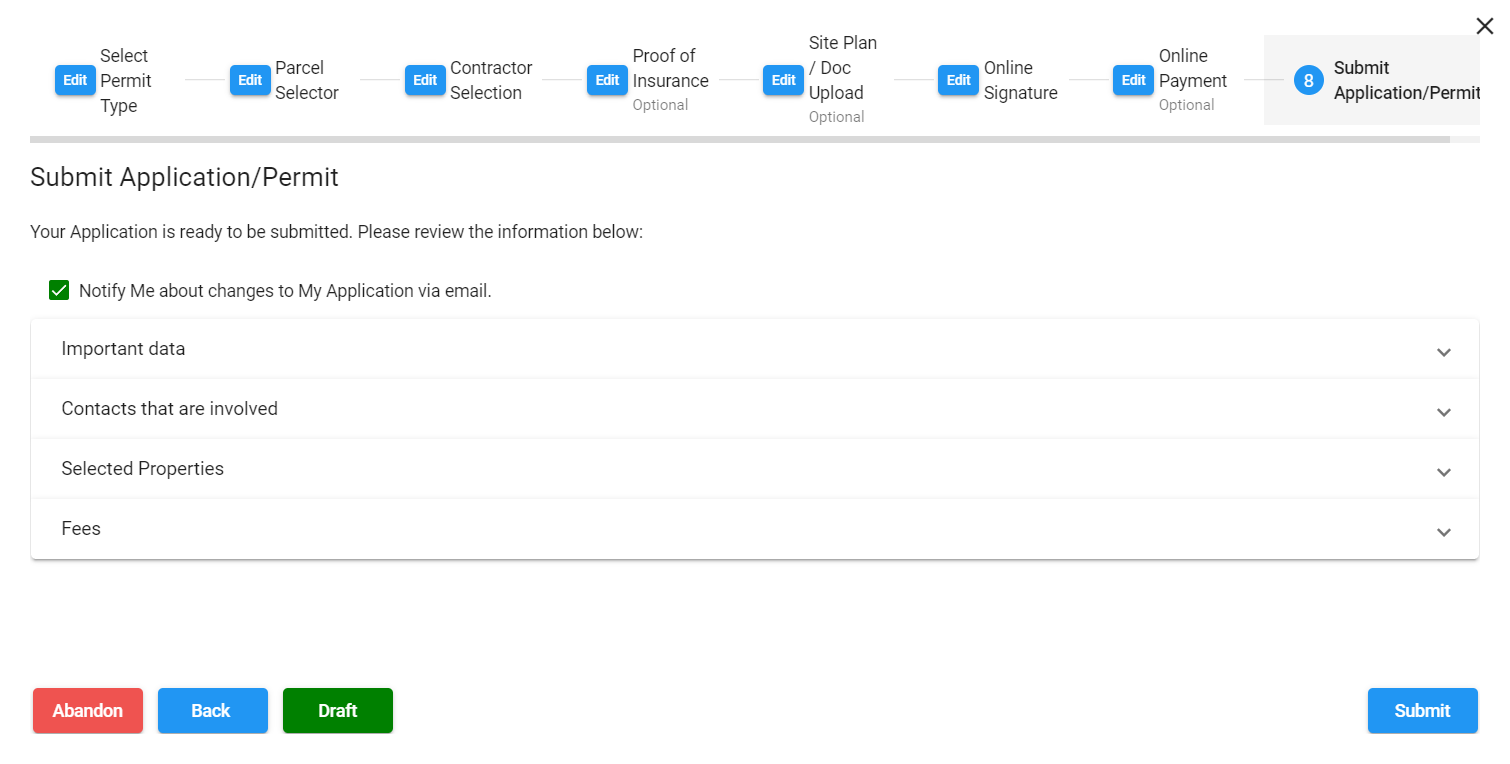Screen dimensions: 1510x764
Task: Expand the Selected Properties section
Action: (755, 469)
